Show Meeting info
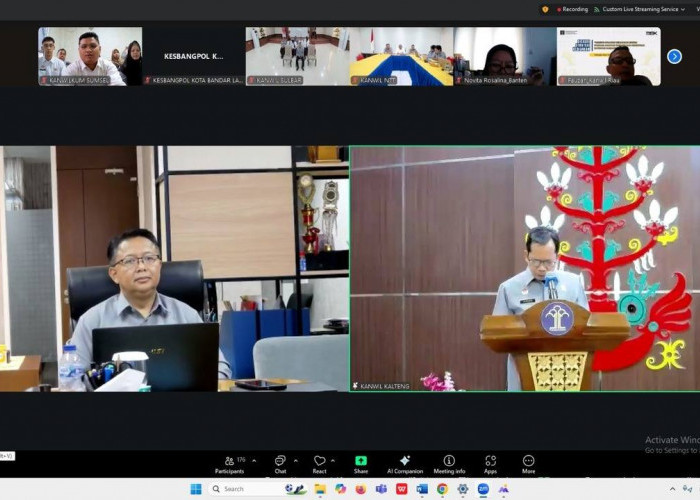 [449, 465]
